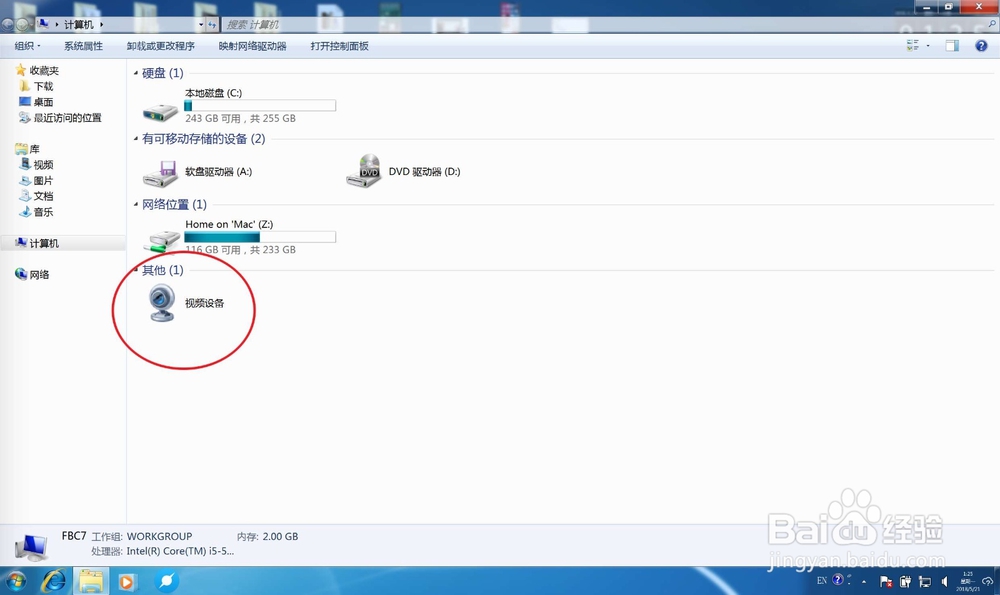This screenshot has width=1000, height=595.
Task: Open 图片 library in sidebar
Action: (36, 180)
